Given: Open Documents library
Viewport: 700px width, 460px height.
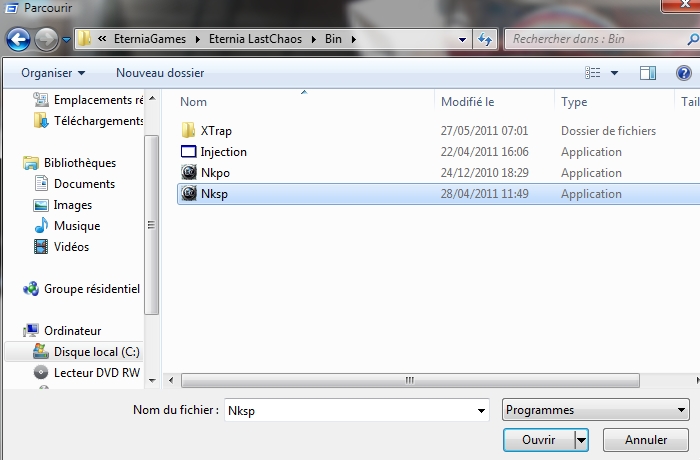Looking at the screenshot, I should click(x=75, y=184).
